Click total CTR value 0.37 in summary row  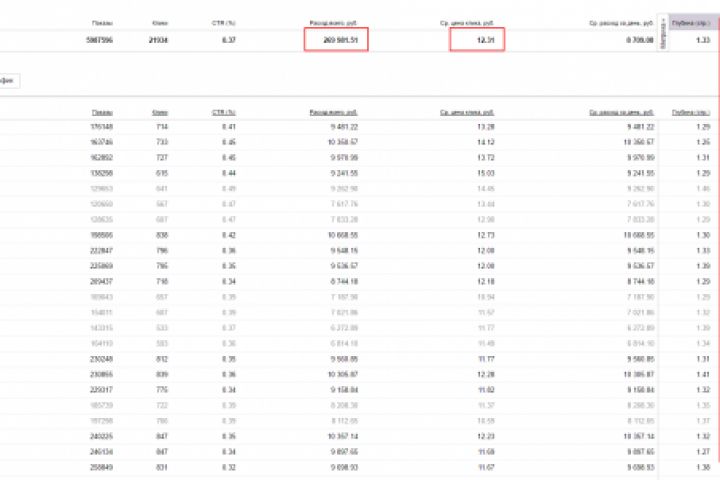(x=229, y=40)
